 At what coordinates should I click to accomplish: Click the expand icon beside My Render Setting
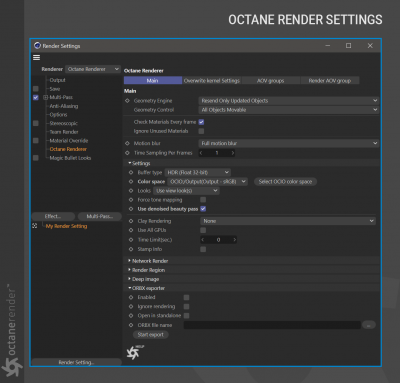[x=35, y=226]
